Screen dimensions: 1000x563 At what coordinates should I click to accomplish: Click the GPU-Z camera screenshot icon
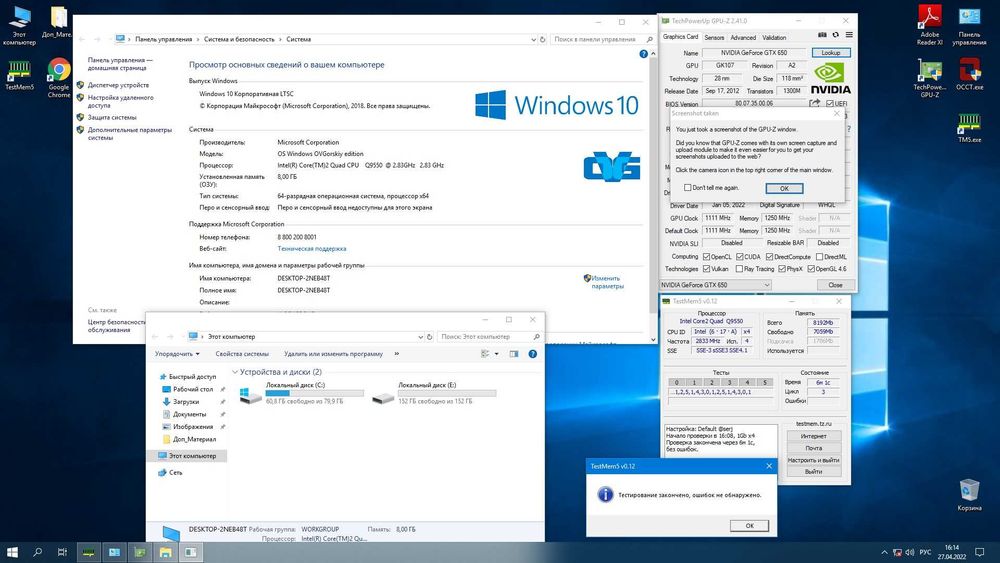[822, 35]
